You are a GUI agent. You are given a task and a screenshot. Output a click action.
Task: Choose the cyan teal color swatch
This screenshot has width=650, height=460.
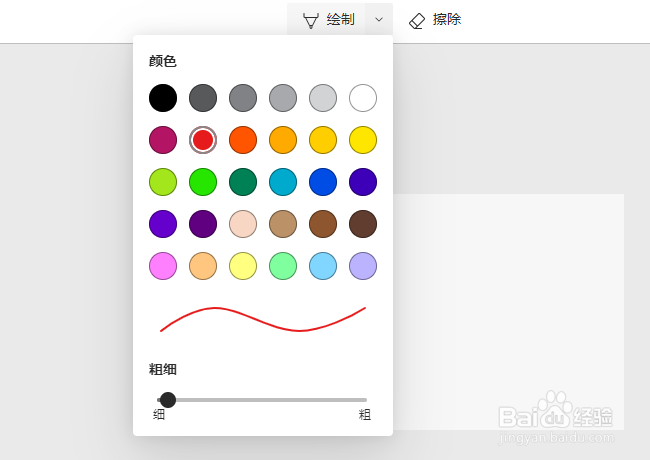(x=283, y=182)
